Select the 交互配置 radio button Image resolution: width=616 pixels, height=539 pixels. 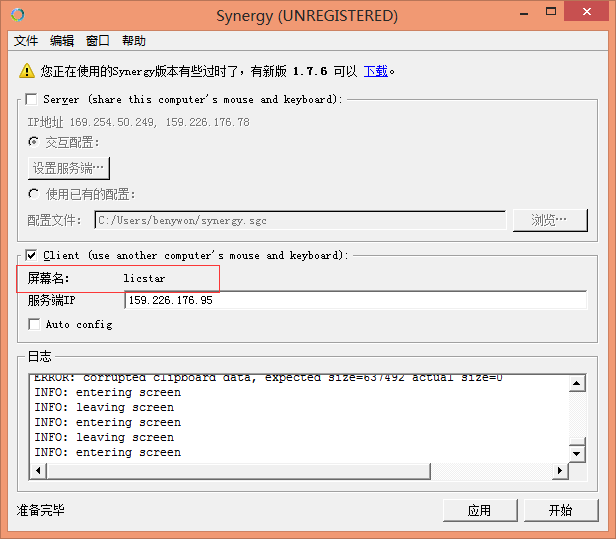[34, 142]
